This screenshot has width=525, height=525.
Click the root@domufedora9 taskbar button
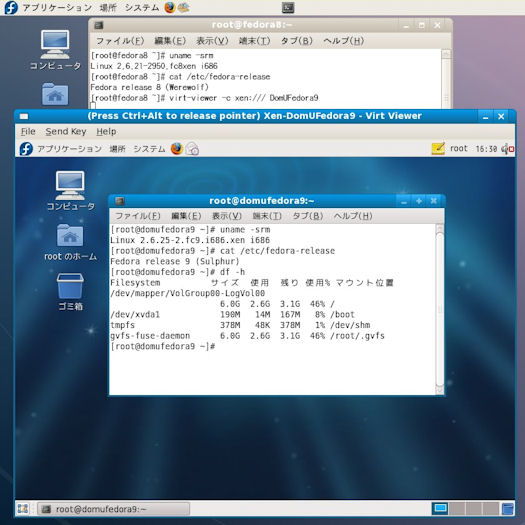(x=113, y=509)
